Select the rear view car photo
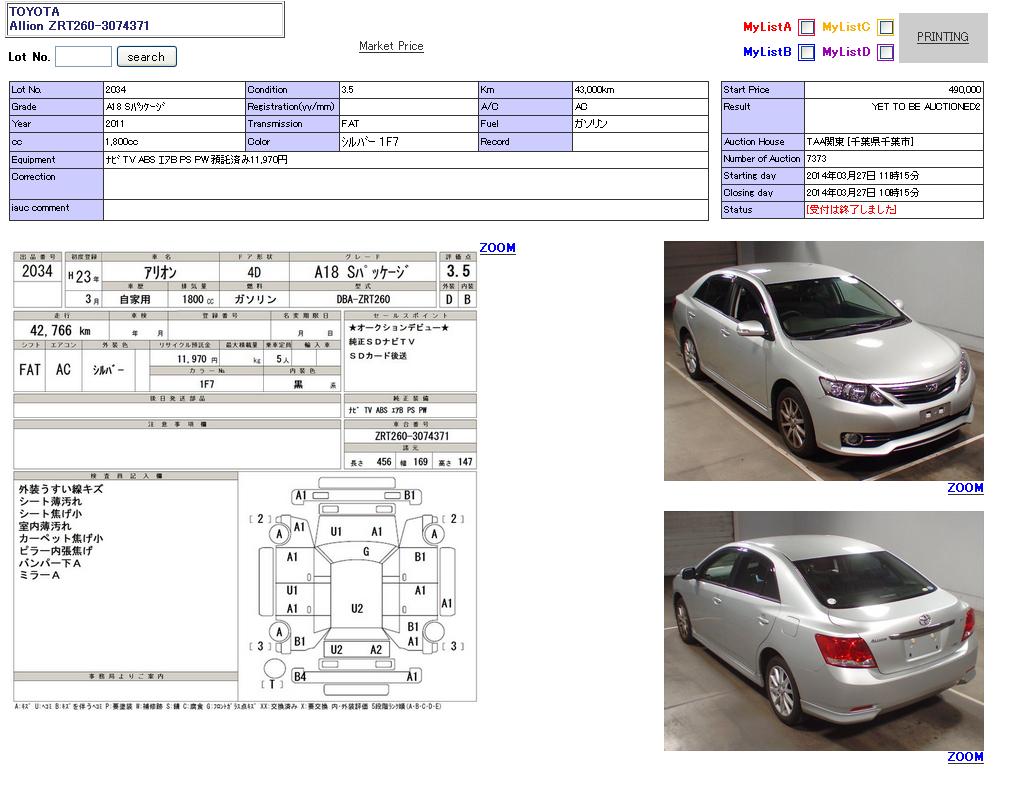This screenshot has height=804, width=1029. tap(823, 631)
